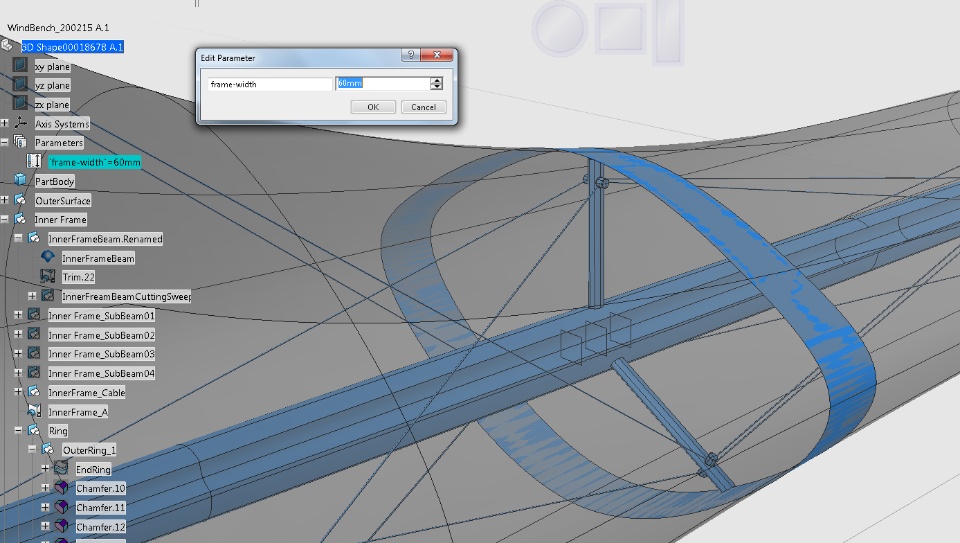Click the PartBody icon
This screenshot has width=960, height=543.
coord(20,179)
